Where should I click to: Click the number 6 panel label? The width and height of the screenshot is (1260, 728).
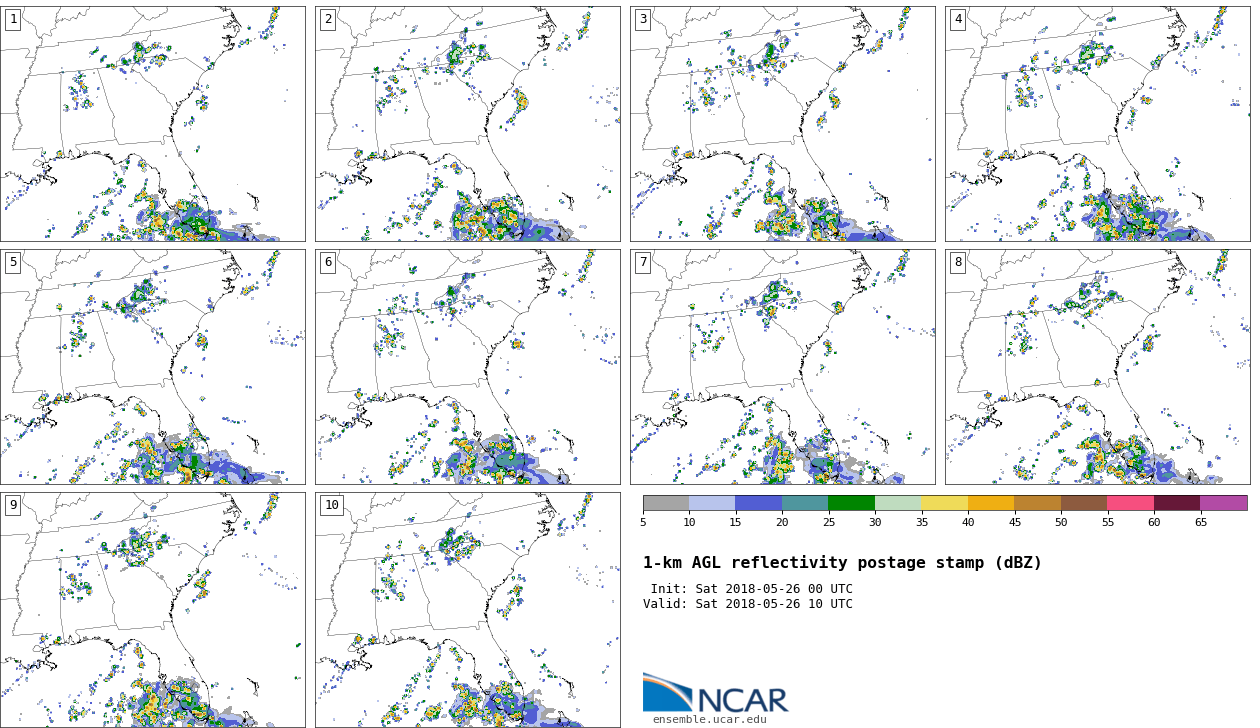(x=328, y=262)
